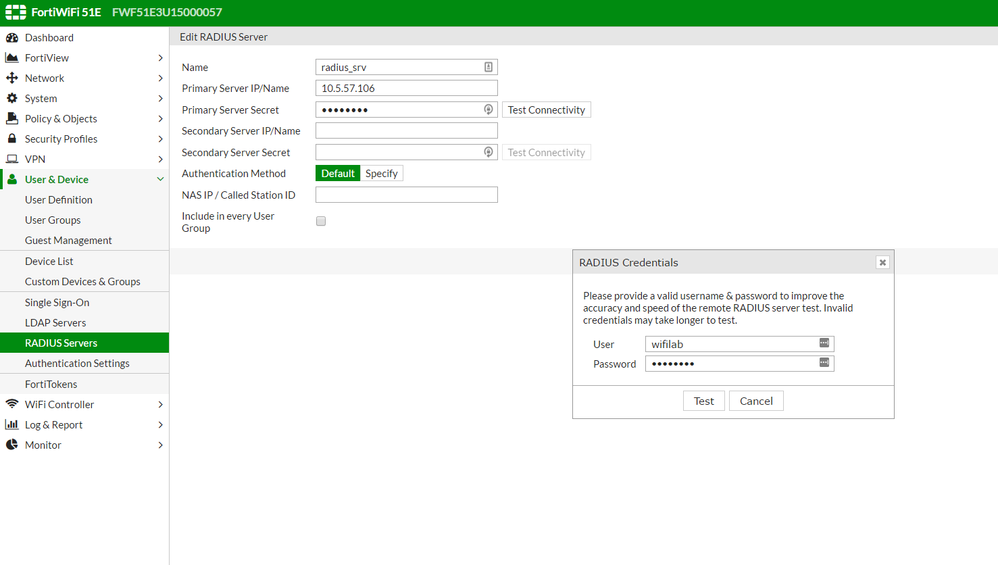Click the primary server Test Connectivity button
Screen dimensions: 998x565
click(546, 109)
